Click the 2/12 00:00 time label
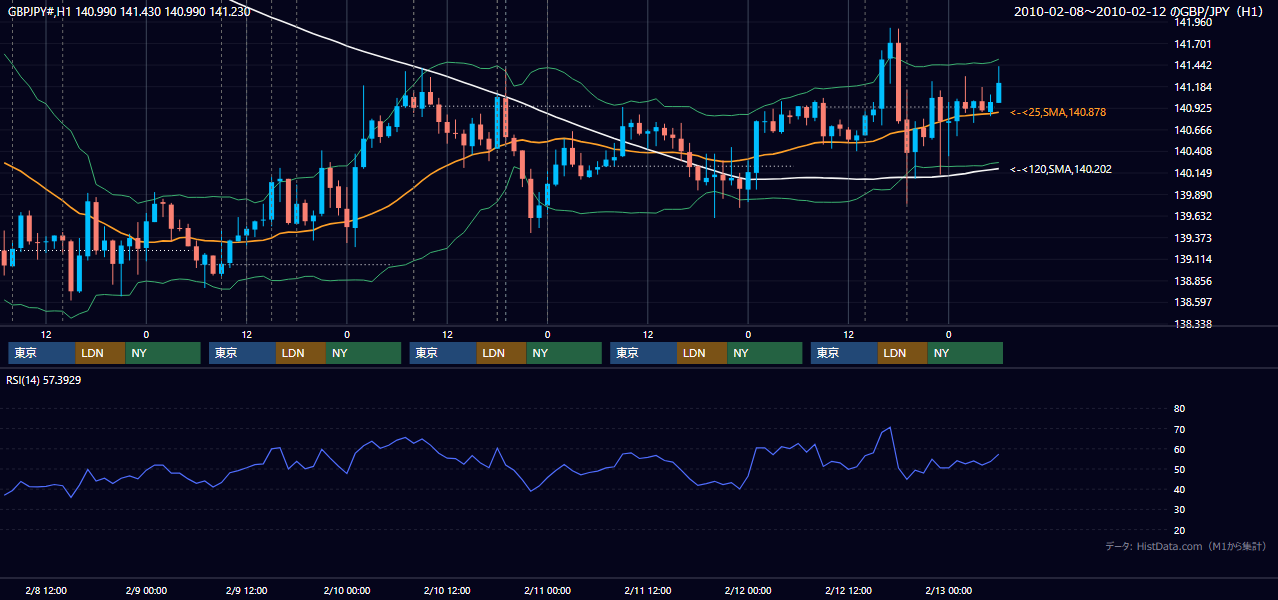1278x600 pixels. 747,590
